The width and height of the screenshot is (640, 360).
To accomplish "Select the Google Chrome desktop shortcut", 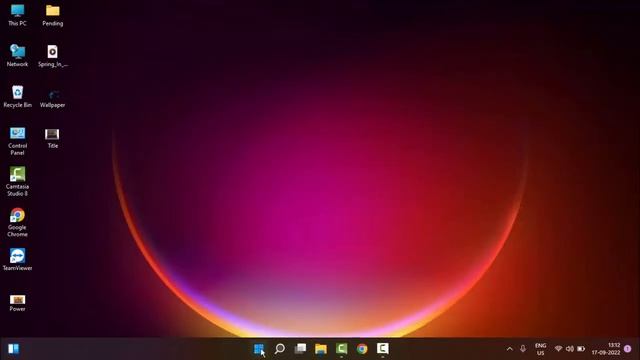I will pyautogui.click(x=18, y=222).
